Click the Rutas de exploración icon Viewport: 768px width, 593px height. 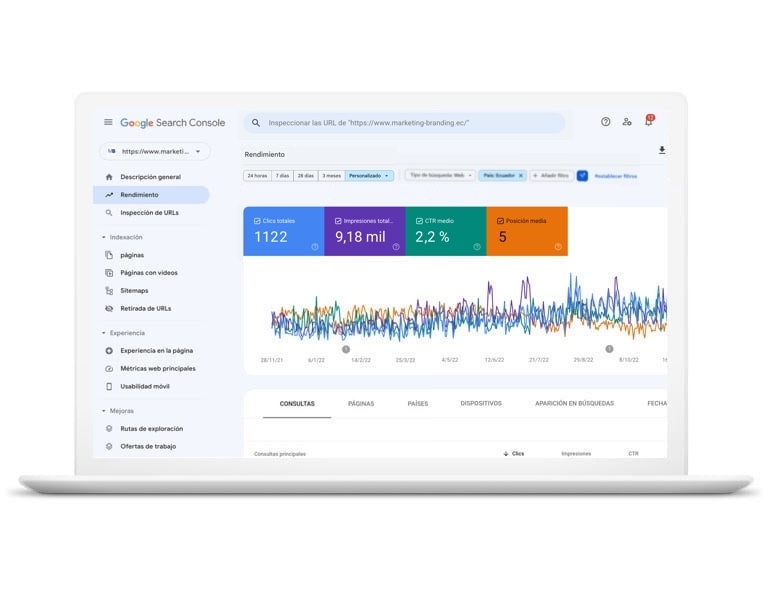coord(109,428)
